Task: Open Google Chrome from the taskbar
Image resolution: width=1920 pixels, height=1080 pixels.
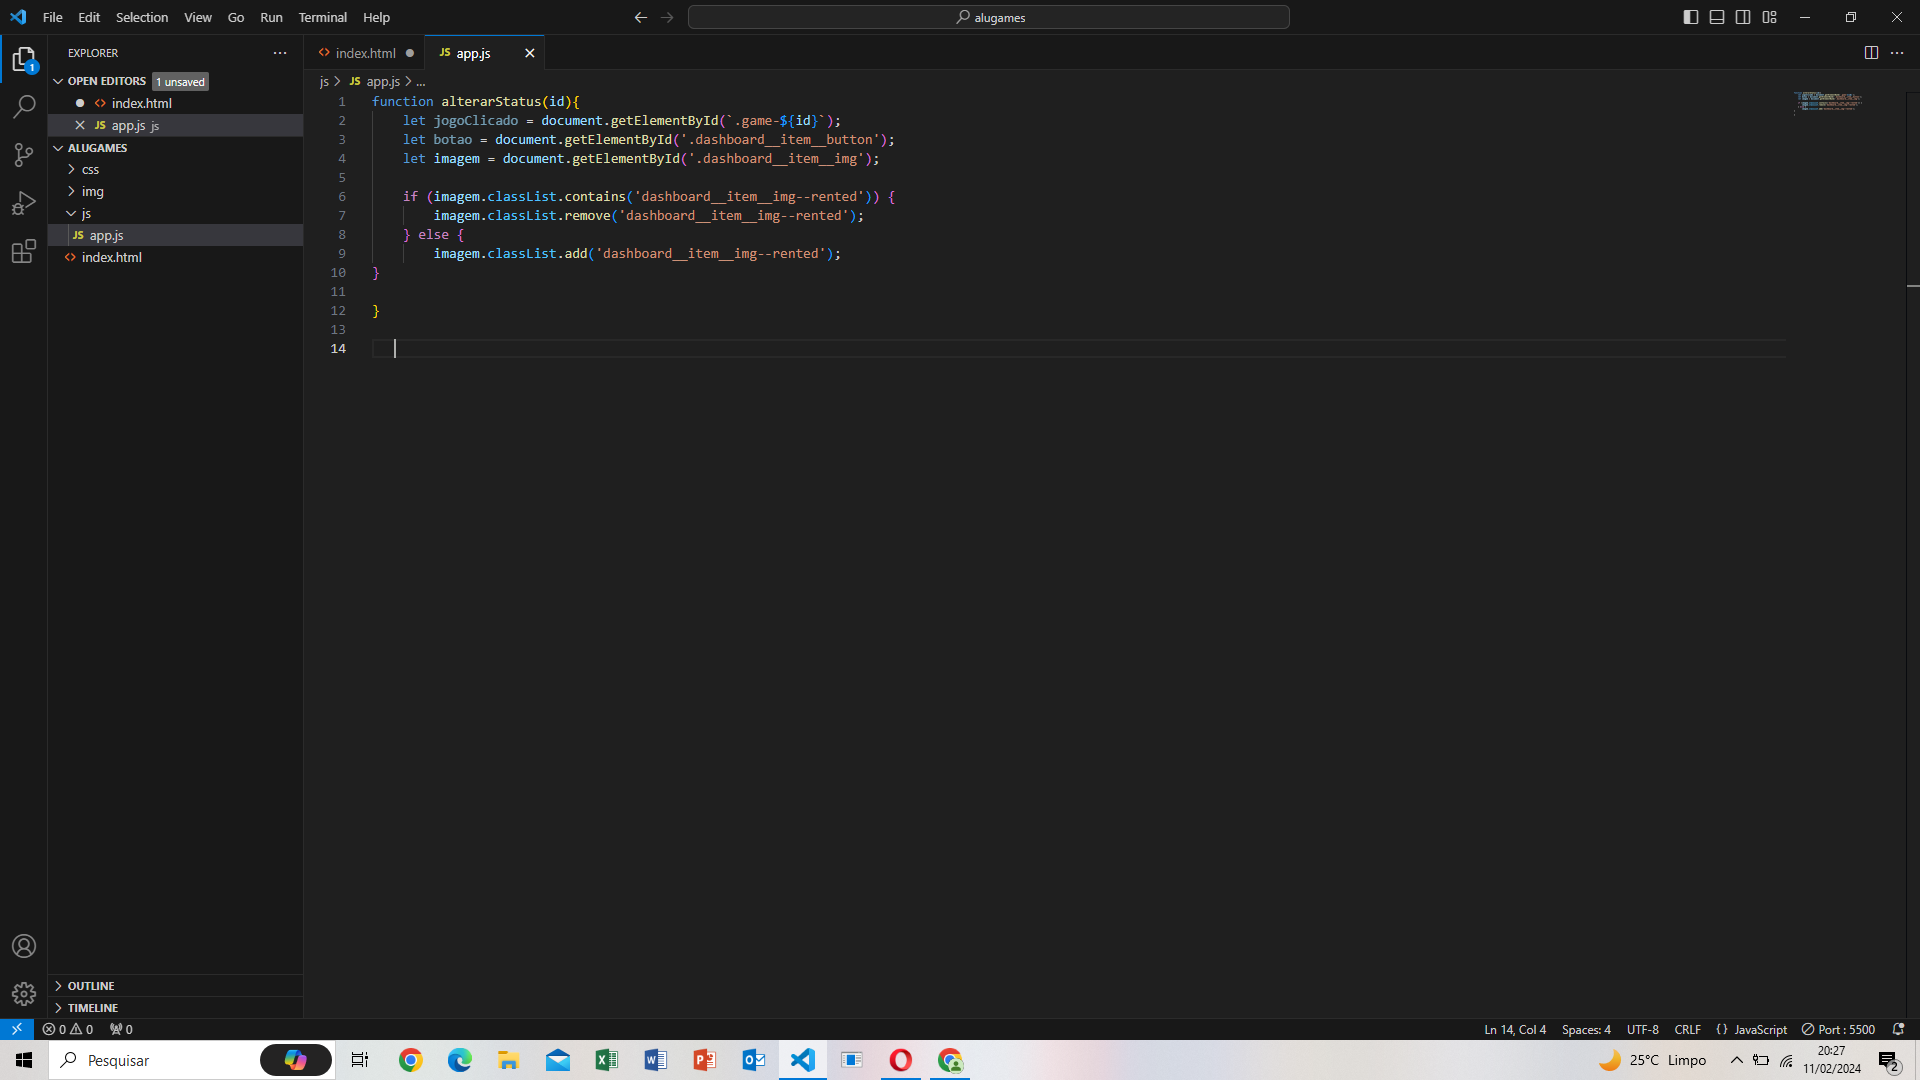Action: point(410,1060)
